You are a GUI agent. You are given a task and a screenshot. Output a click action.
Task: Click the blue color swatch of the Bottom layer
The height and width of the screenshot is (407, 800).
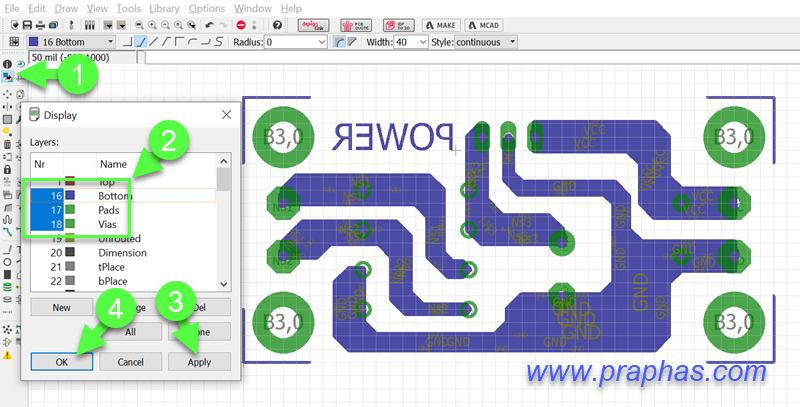point(70,195)
